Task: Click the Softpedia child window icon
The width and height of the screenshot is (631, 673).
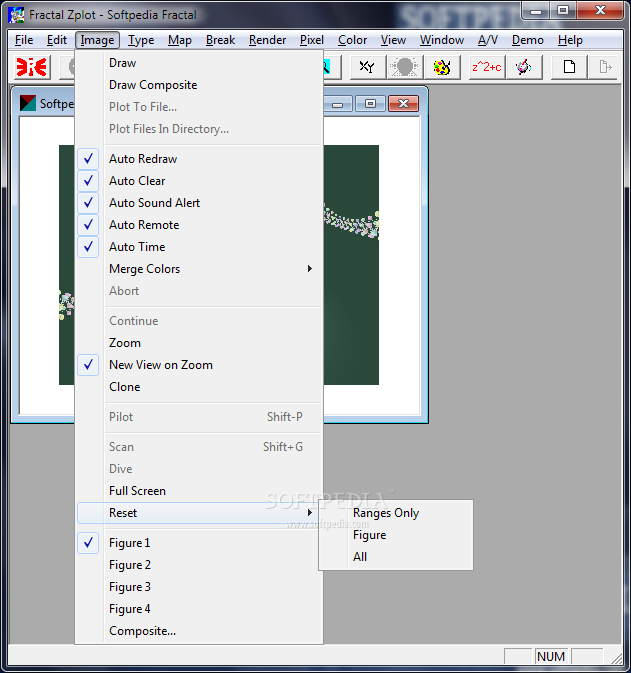Action: pyautogui.click(x=28, y=103)
